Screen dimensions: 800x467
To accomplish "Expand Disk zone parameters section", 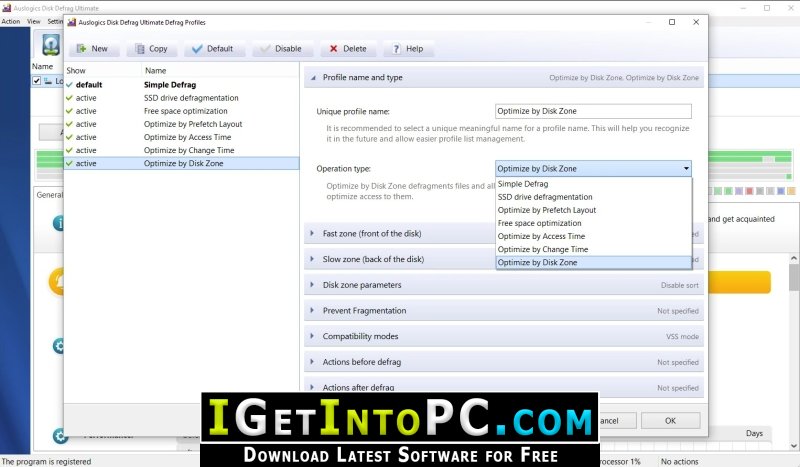I will tap(504, 285).
